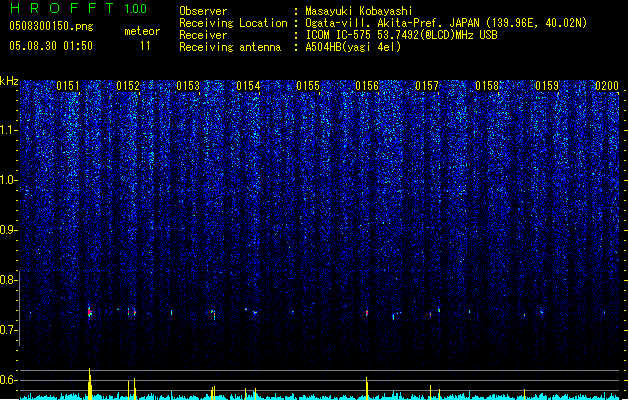This screenshot has height=400, width=629.
Task: Click the 0152 time marker
Action: [x=128, y=86]
